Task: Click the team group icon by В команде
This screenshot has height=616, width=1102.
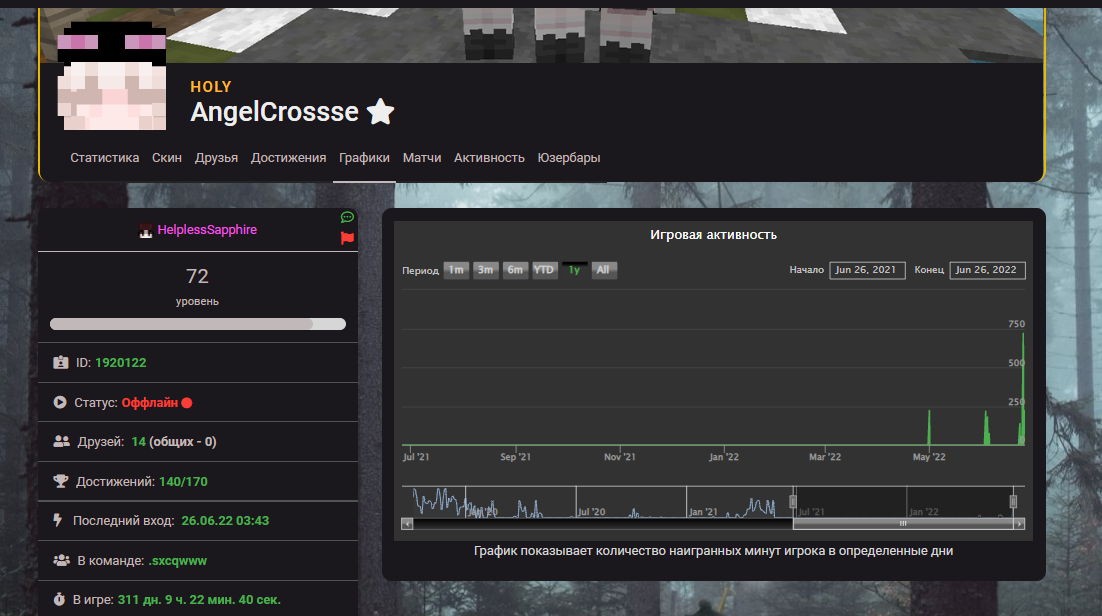Action: coord(60,560)
